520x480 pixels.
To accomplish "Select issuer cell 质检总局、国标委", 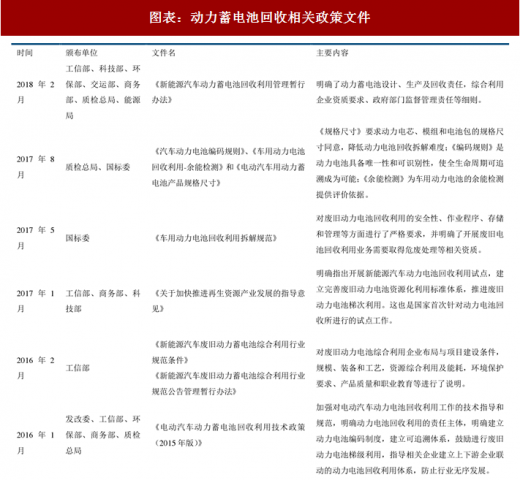I will click(x=98, y=167).
